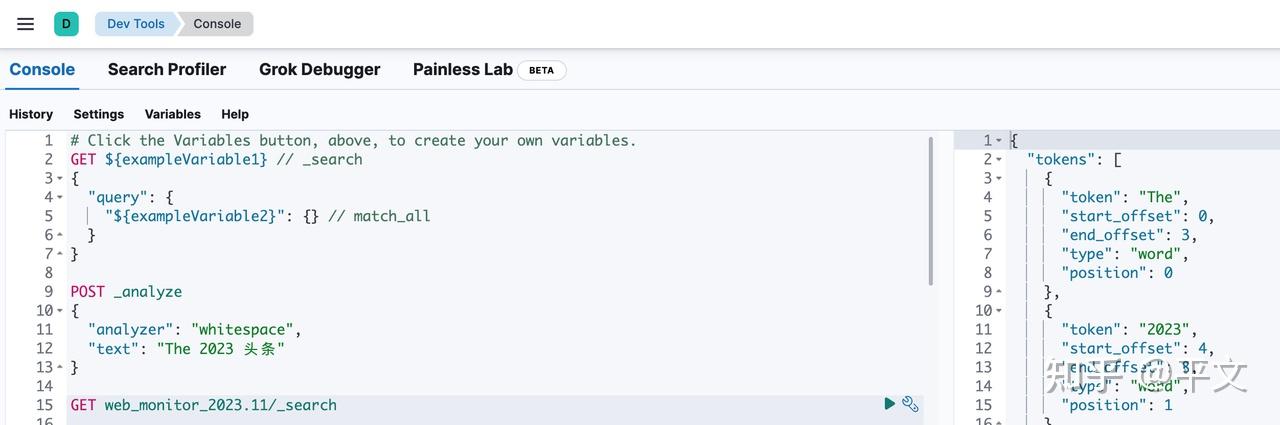The image size is (1280, 425).
Task: Select the Painless Lab tab
Action: click(x=462, y=70)
